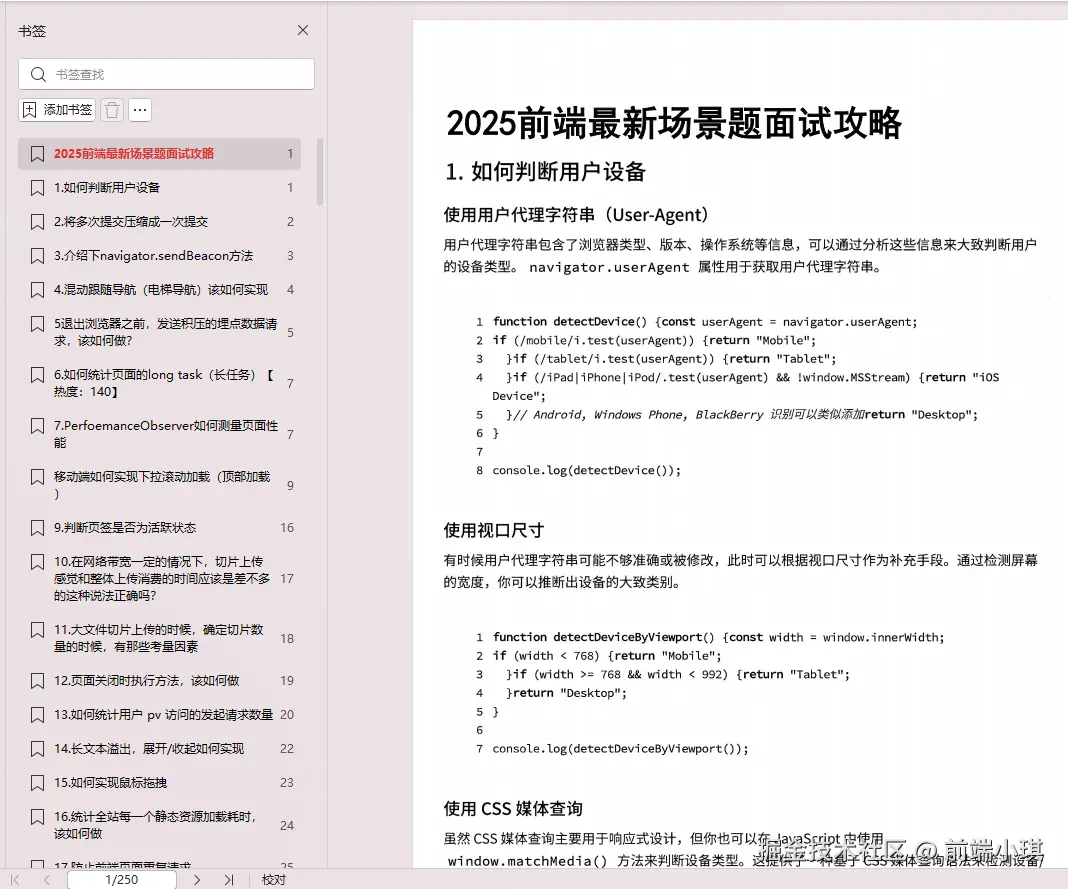This screenshot has width=1068, height=889.
Task: Open bookmark 移动端如何实现下拉滚动加载
Action: pyautogui.click(x=159, y=485)
